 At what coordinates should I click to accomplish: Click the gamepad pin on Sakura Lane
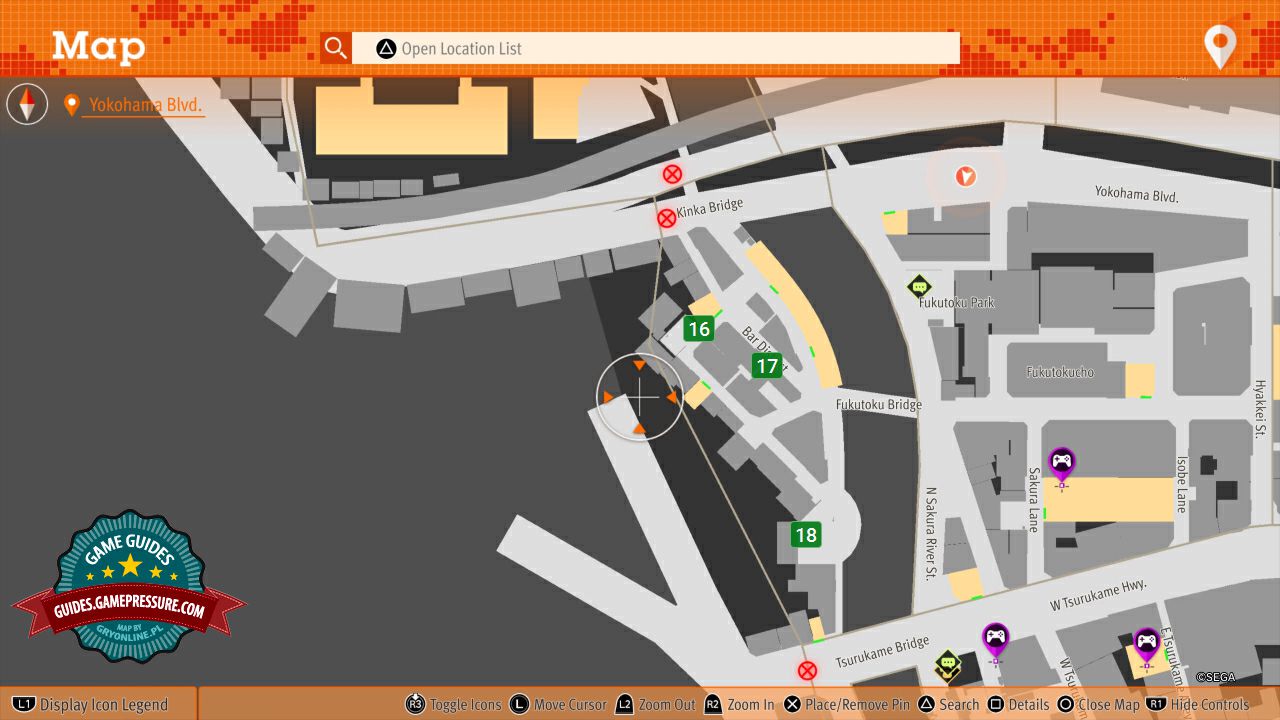tap(1061, 463)
